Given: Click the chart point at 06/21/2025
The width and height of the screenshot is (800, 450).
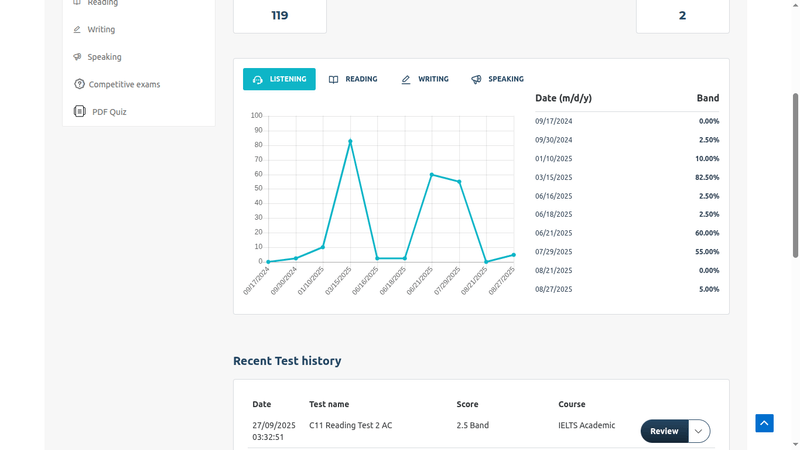Looking at the screenshot, I should pos(432,174).
